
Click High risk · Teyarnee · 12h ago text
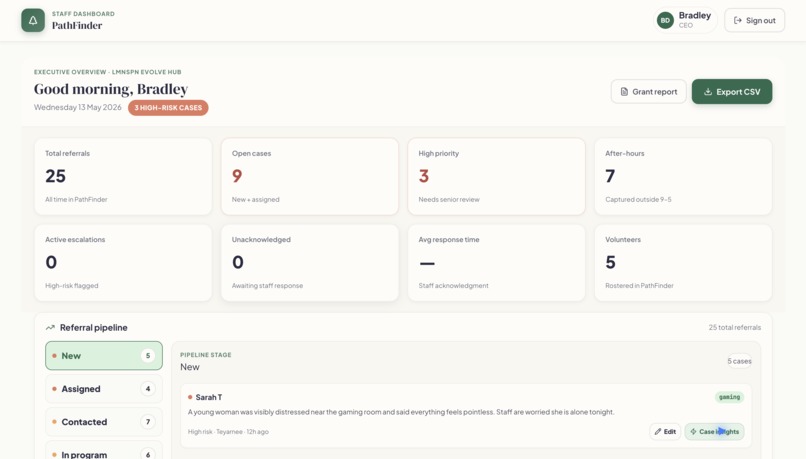coord(228,432)
